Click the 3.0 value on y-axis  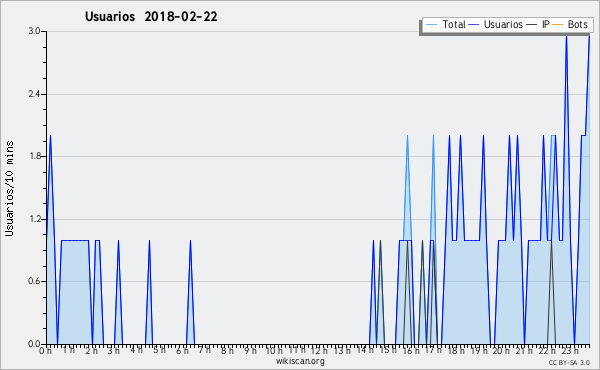click(x=34, y=31)
